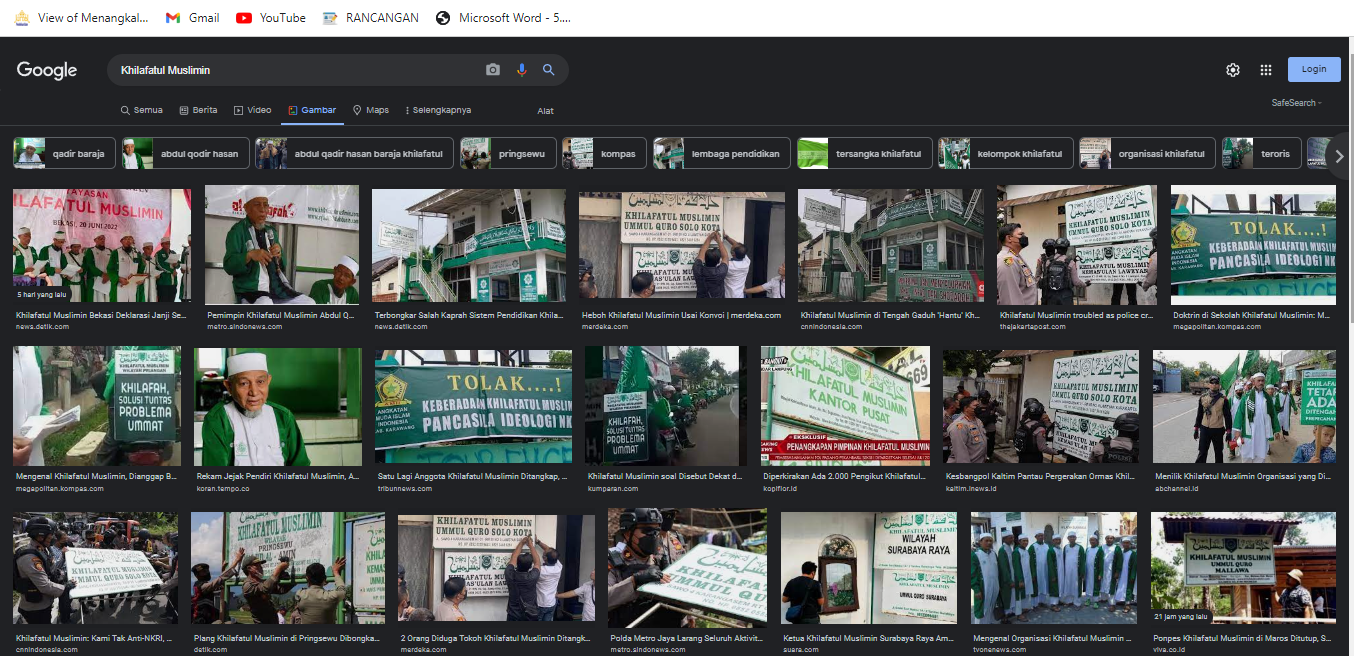Open the Google apps grid
Image resolution: width=1354 pixels, height=656 pixels.
1266,70
